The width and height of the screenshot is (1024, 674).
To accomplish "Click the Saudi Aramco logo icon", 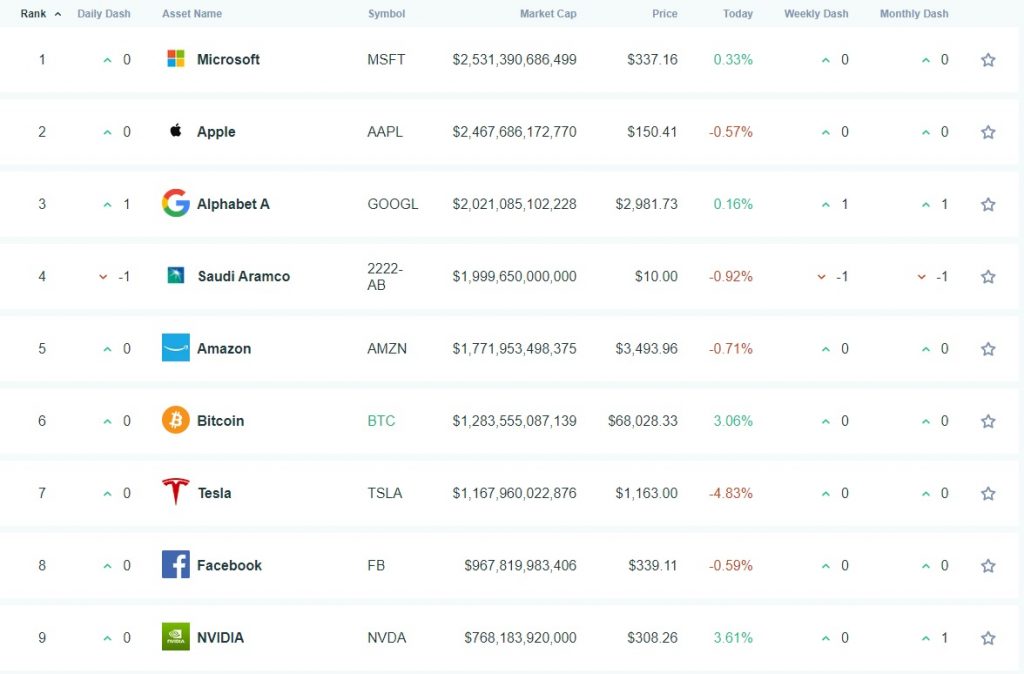I will 176,276.
